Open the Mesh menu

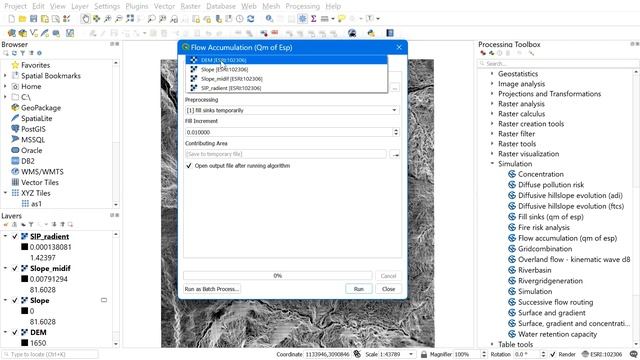tap(271, 6)
